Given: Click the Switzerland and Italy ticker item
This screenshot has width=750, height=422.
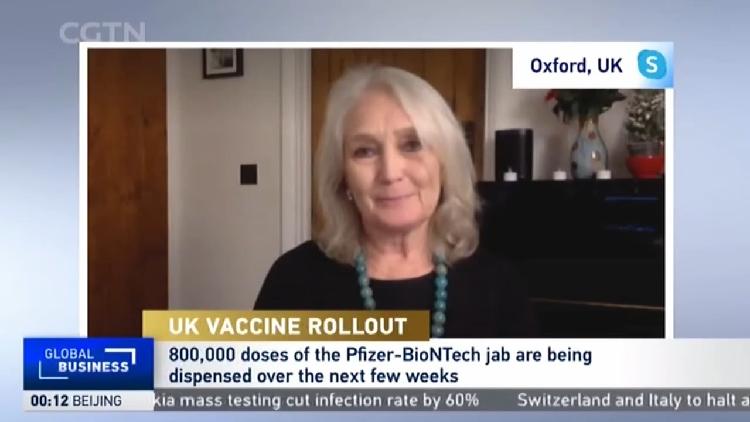Looking at the screenshot, I should point(633,400).
